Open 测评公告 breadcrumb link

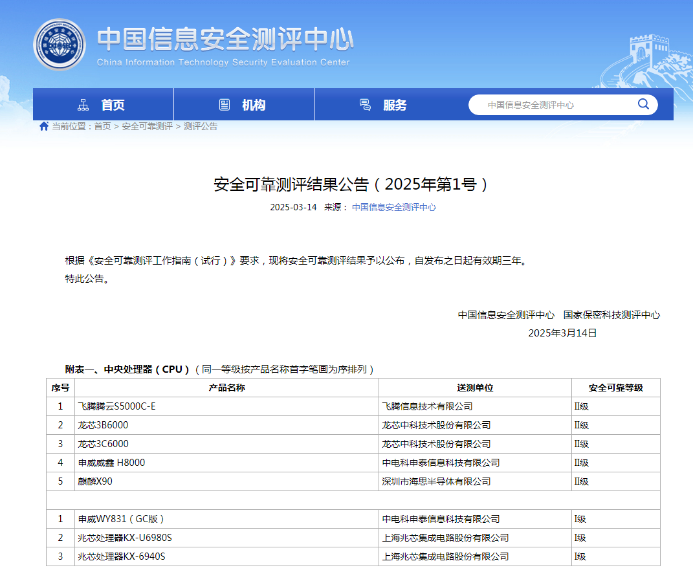coord(200,127)
